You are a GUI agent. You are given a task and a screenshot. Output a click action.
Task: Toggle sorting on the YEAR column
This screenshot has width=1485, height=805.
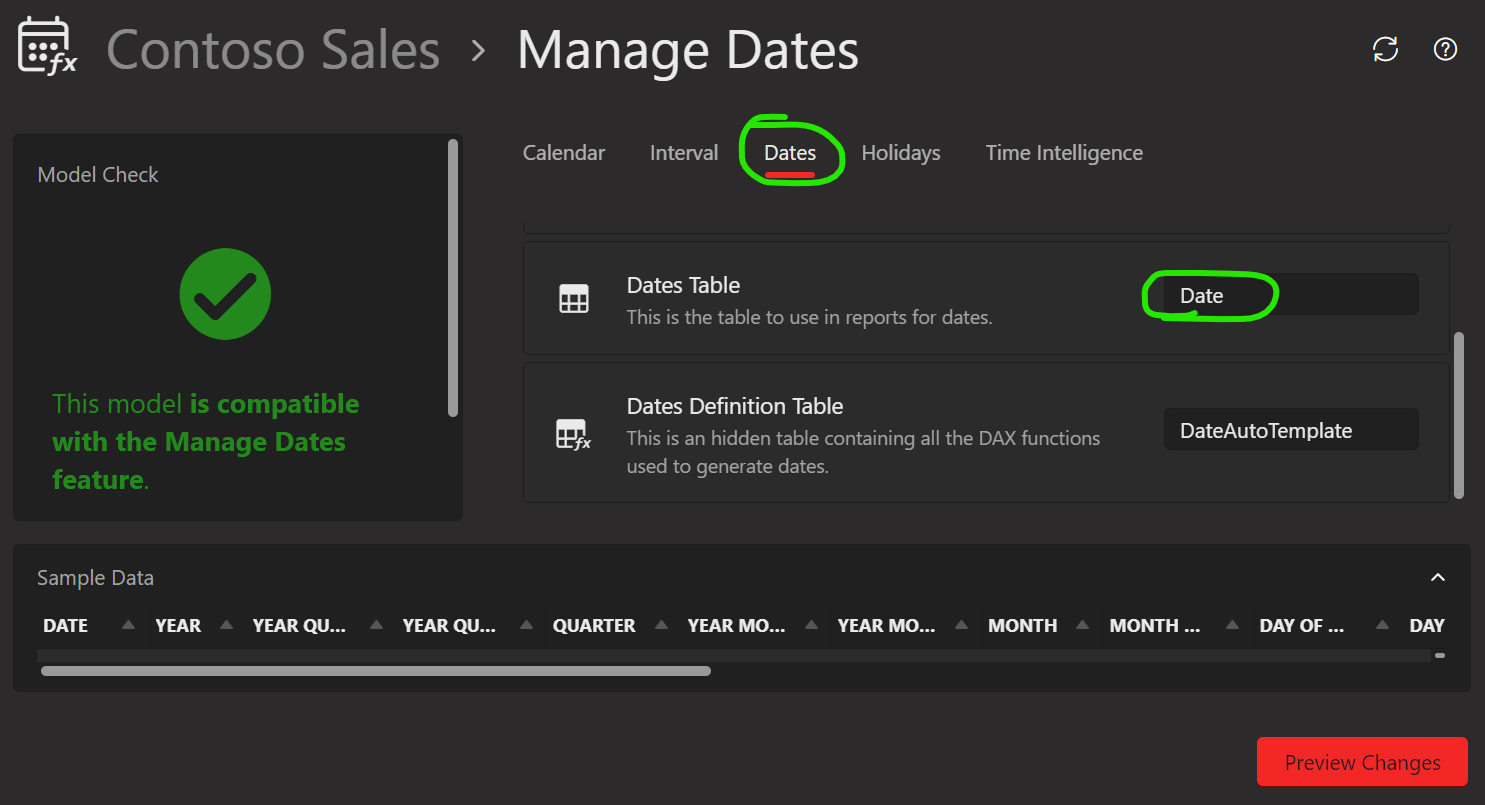click(225, 623)
